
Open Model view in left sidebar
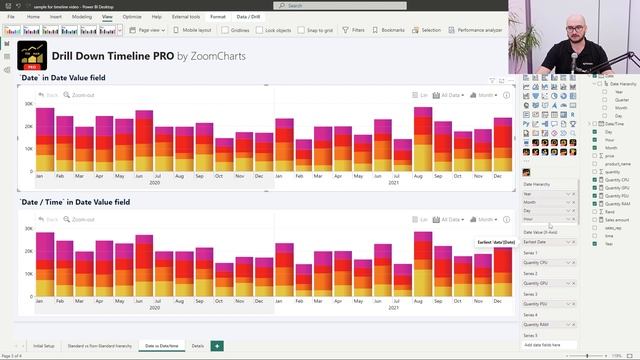(x=7, y=70)
